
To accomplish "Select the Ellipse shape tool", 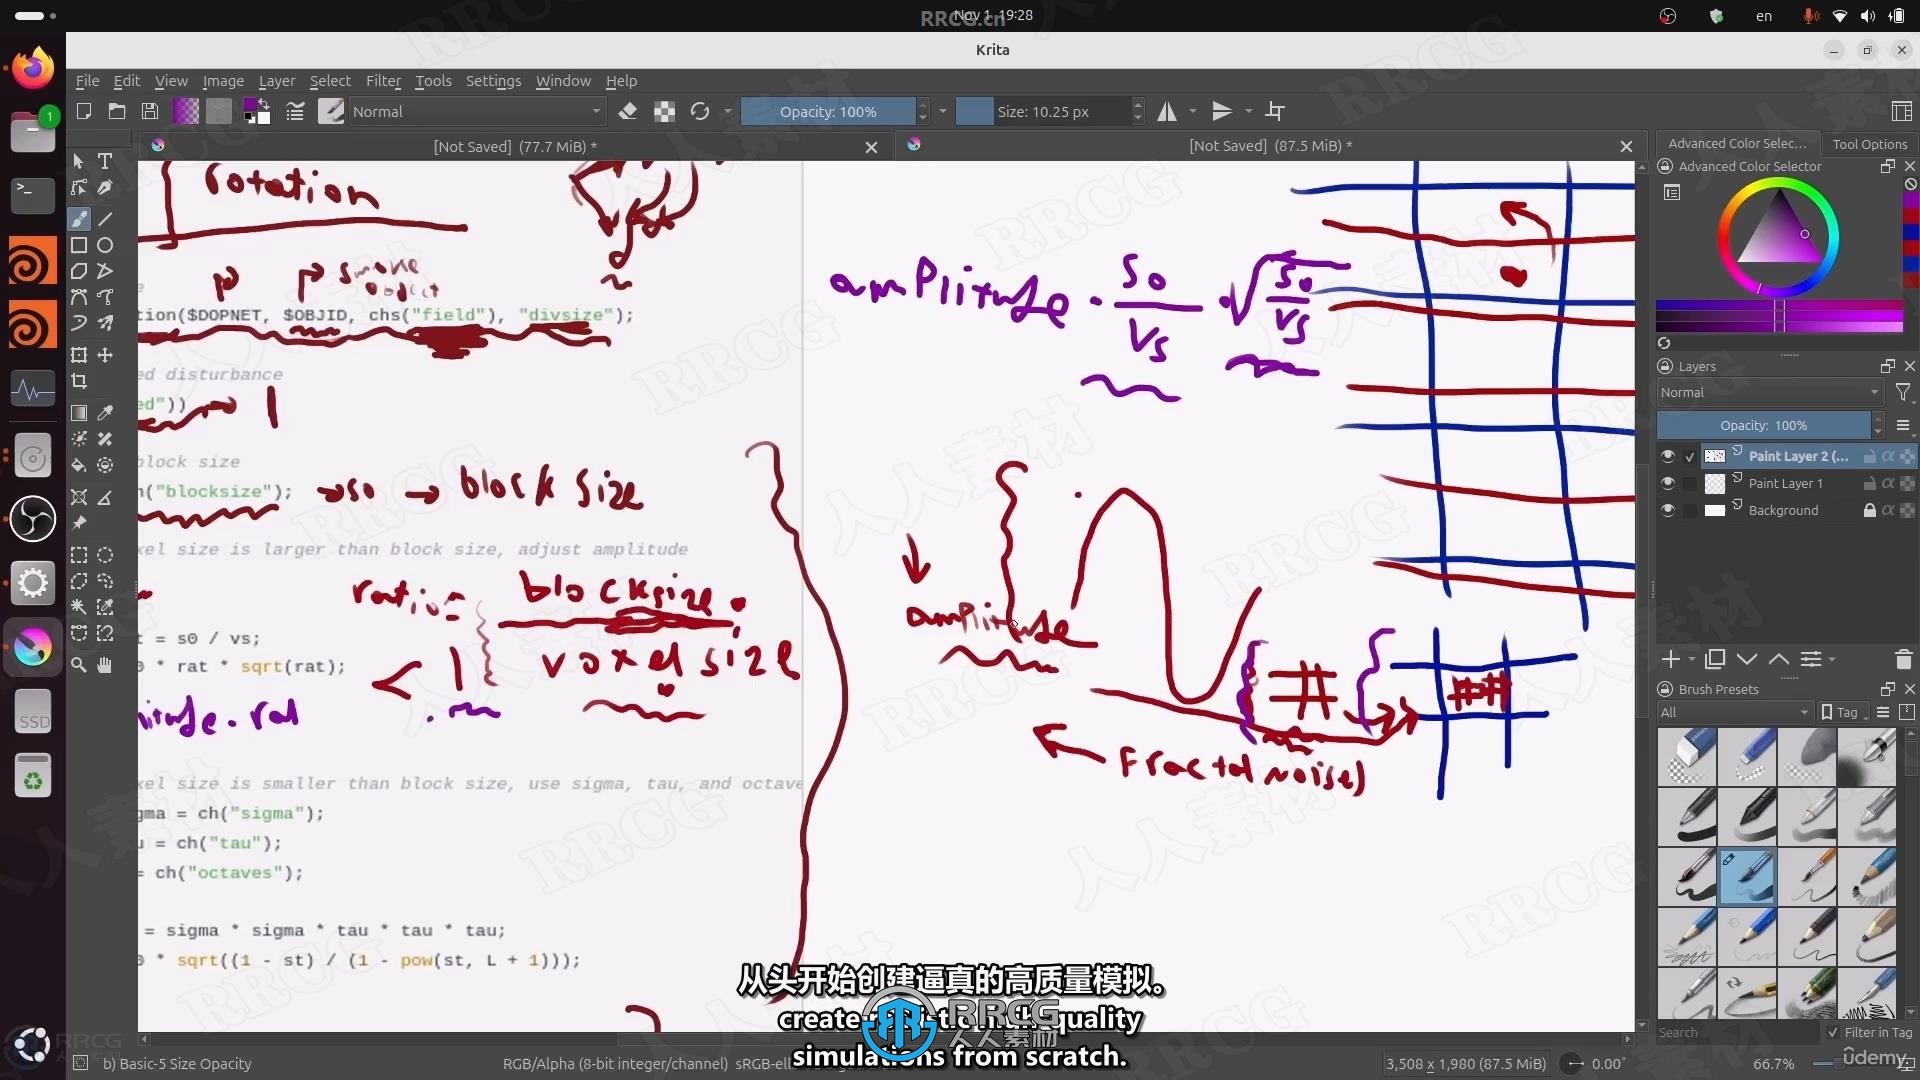I will point(105,245).
